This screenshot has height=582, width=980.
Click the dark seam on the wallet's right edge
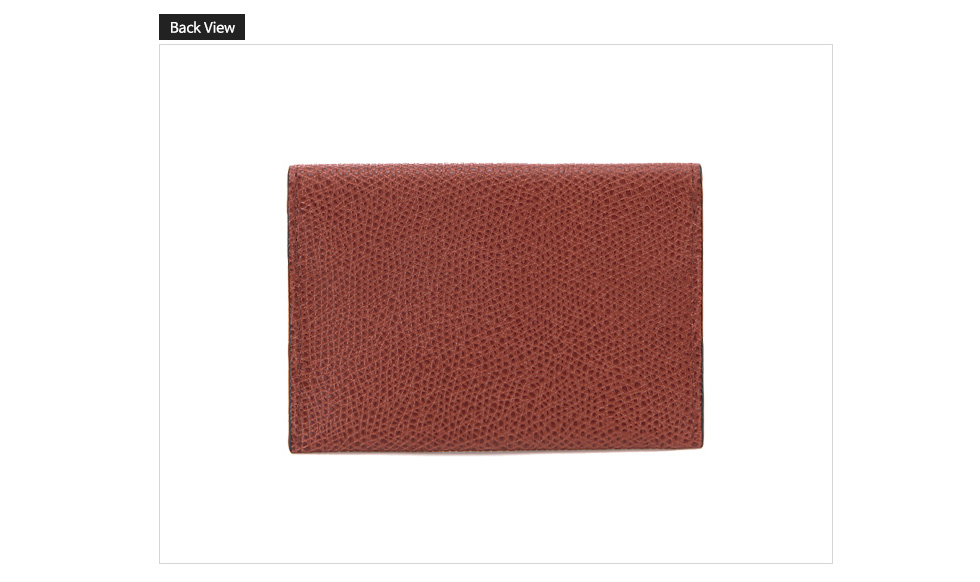coord(701,308)
